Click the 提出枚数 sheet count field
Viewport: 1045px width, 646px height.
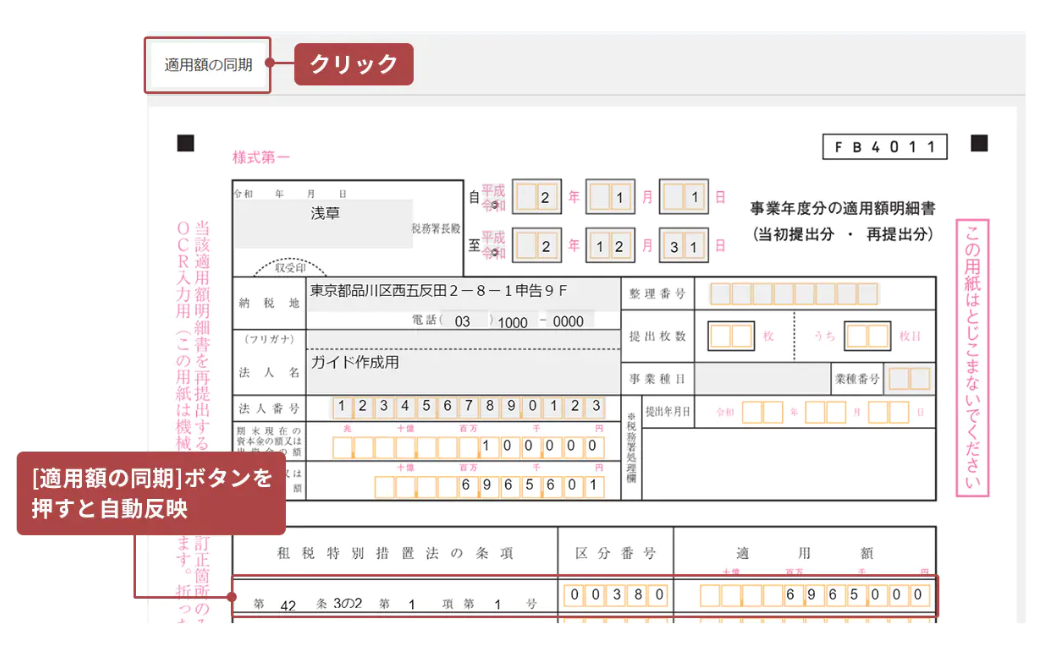coord(730,336)
